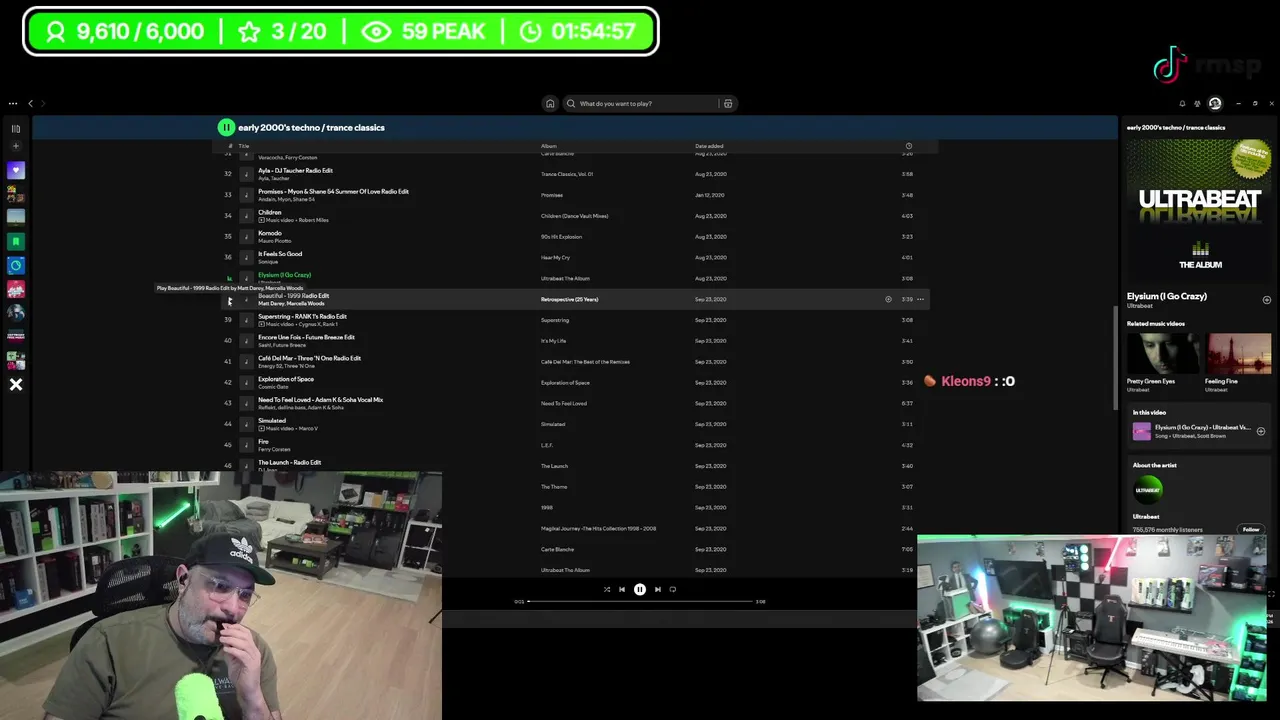The width and height of the screenshot is (1280, 720).
Task: Sort the playlist by the Album column header
Action: (549, 146)
